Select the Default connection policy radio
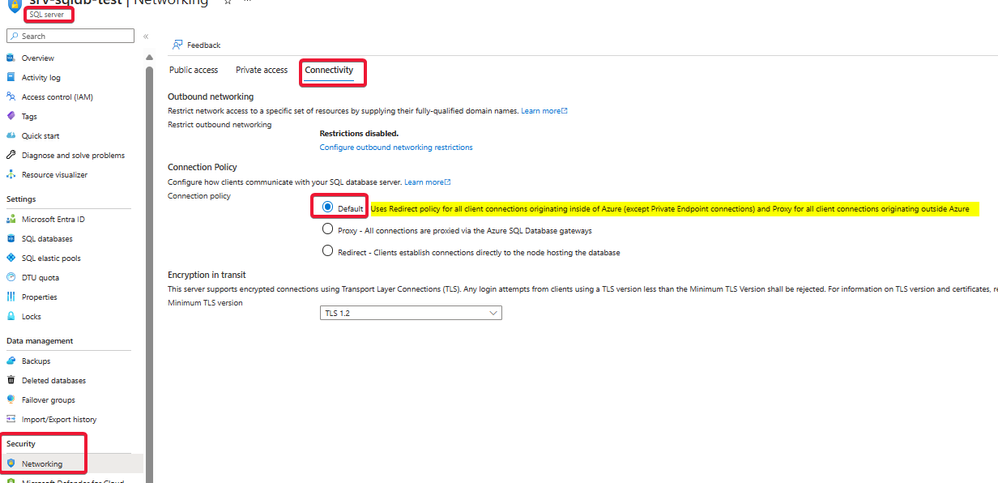 click(x=328, y=207)
